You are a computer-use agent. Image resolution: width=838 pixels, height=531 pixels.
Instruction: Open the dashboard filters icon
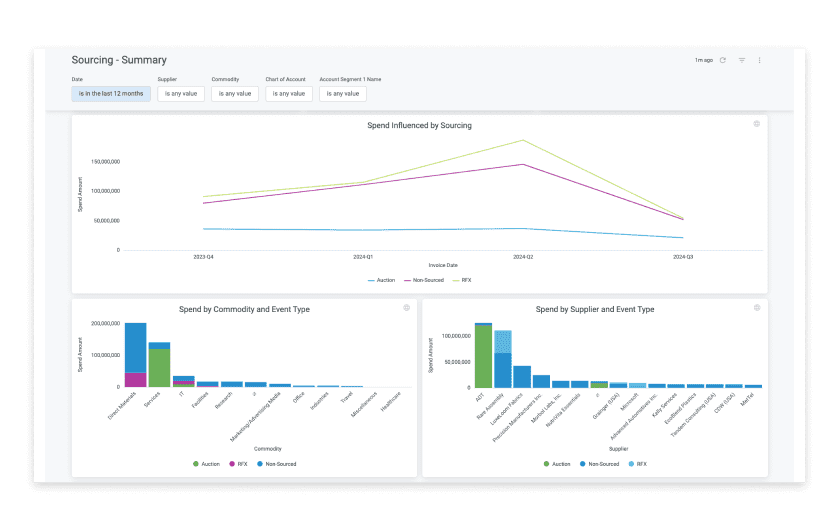click(742, 60)
